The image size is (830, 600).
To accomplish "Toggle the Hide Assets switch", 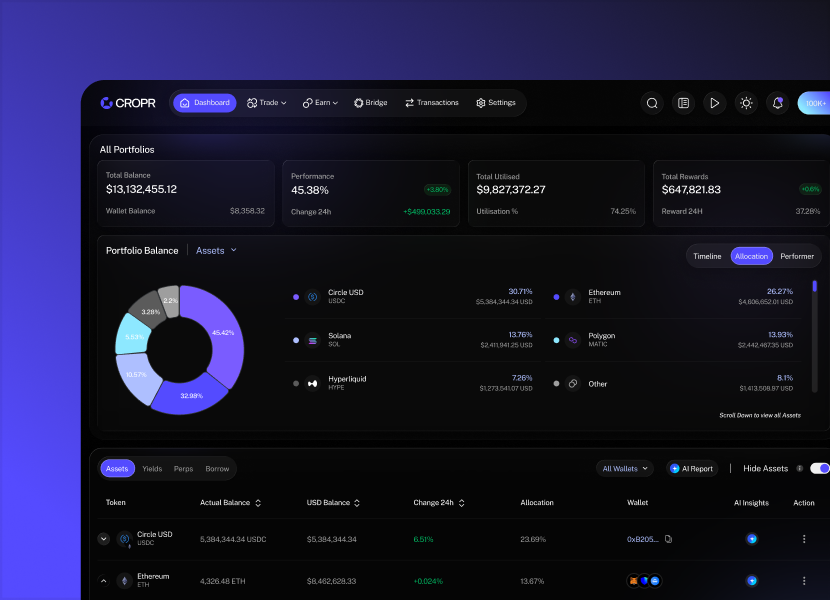I will tap(820, 468).
